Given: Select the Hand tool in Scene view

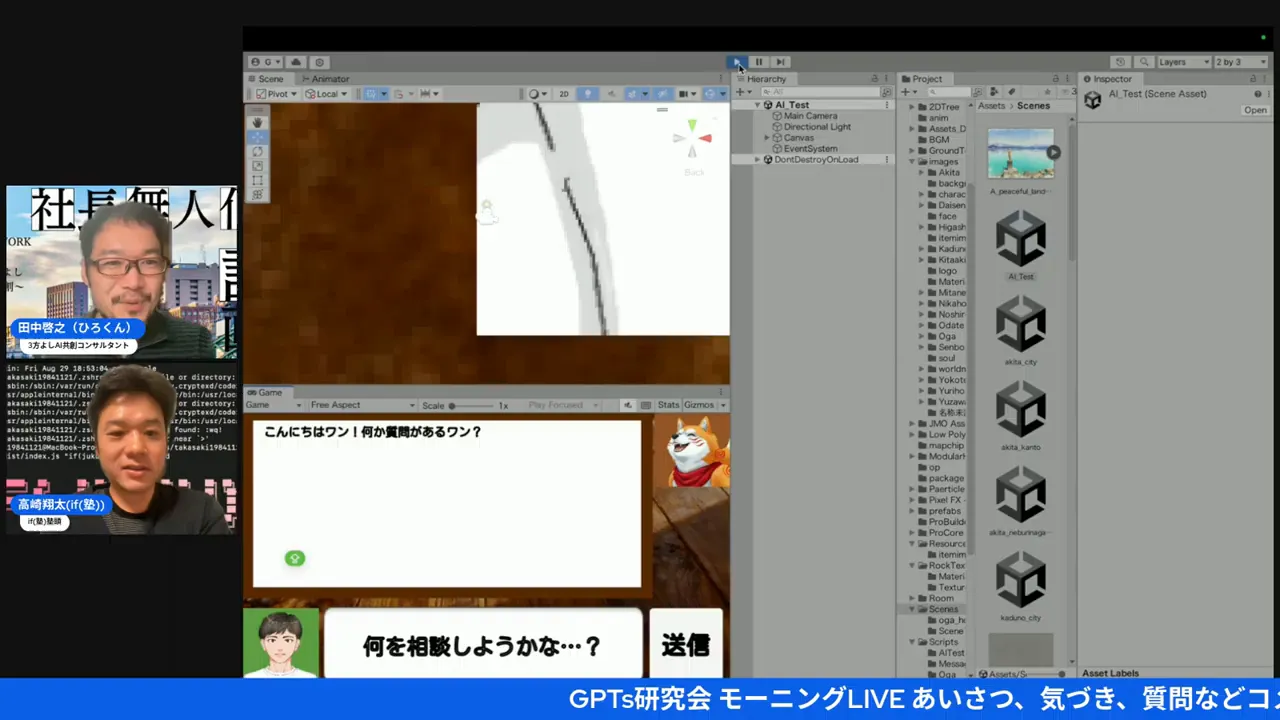Looking at the screenshot, I should coord(258,122).
